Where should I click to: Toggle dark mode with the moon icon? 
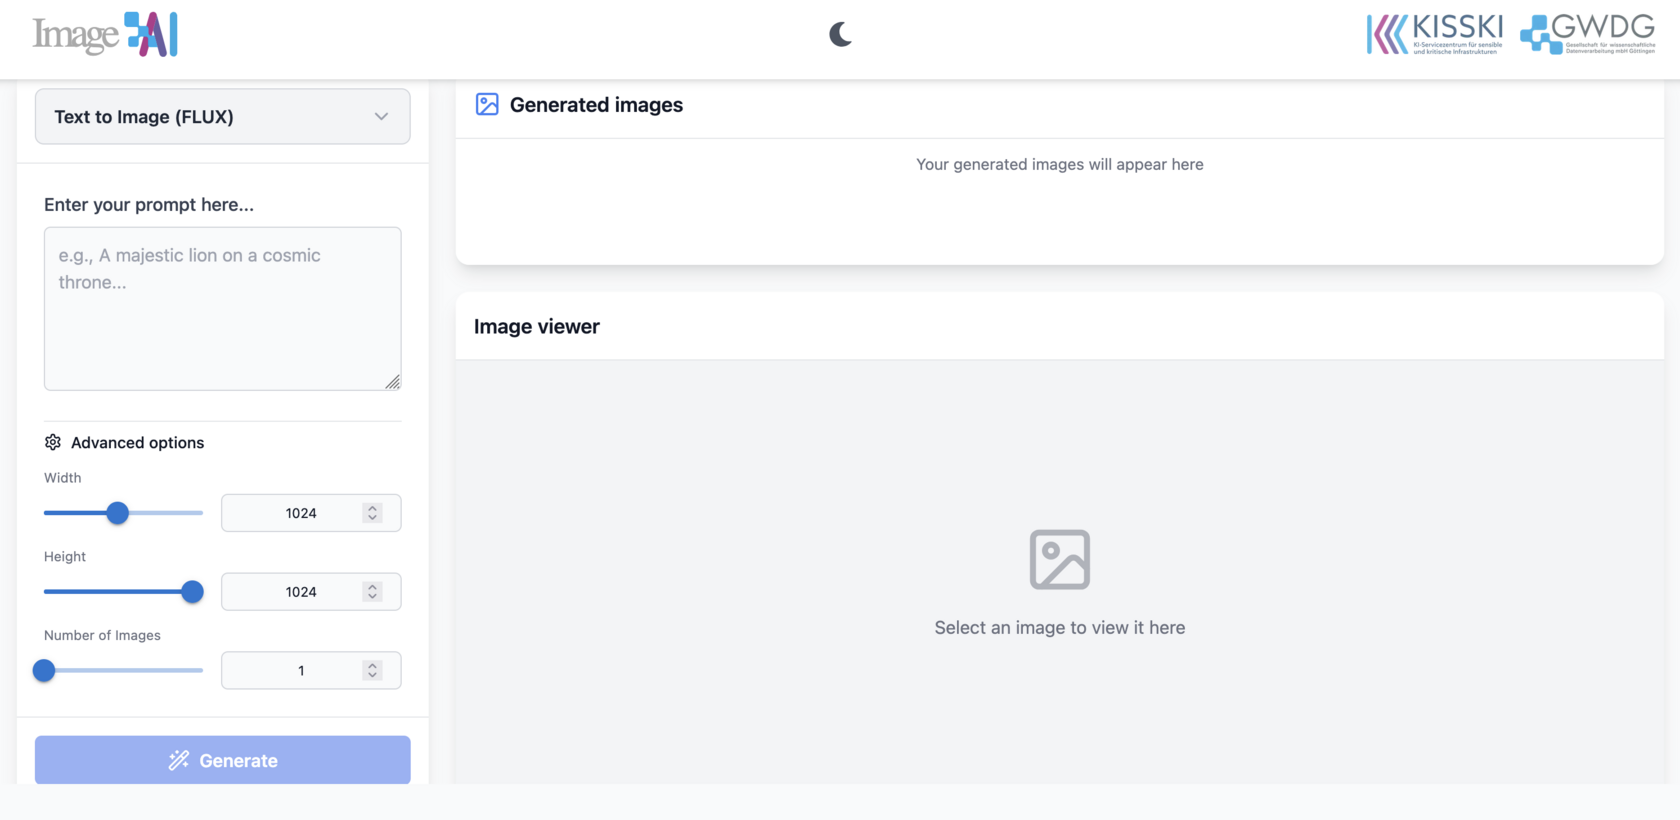(x=840, y=35)
